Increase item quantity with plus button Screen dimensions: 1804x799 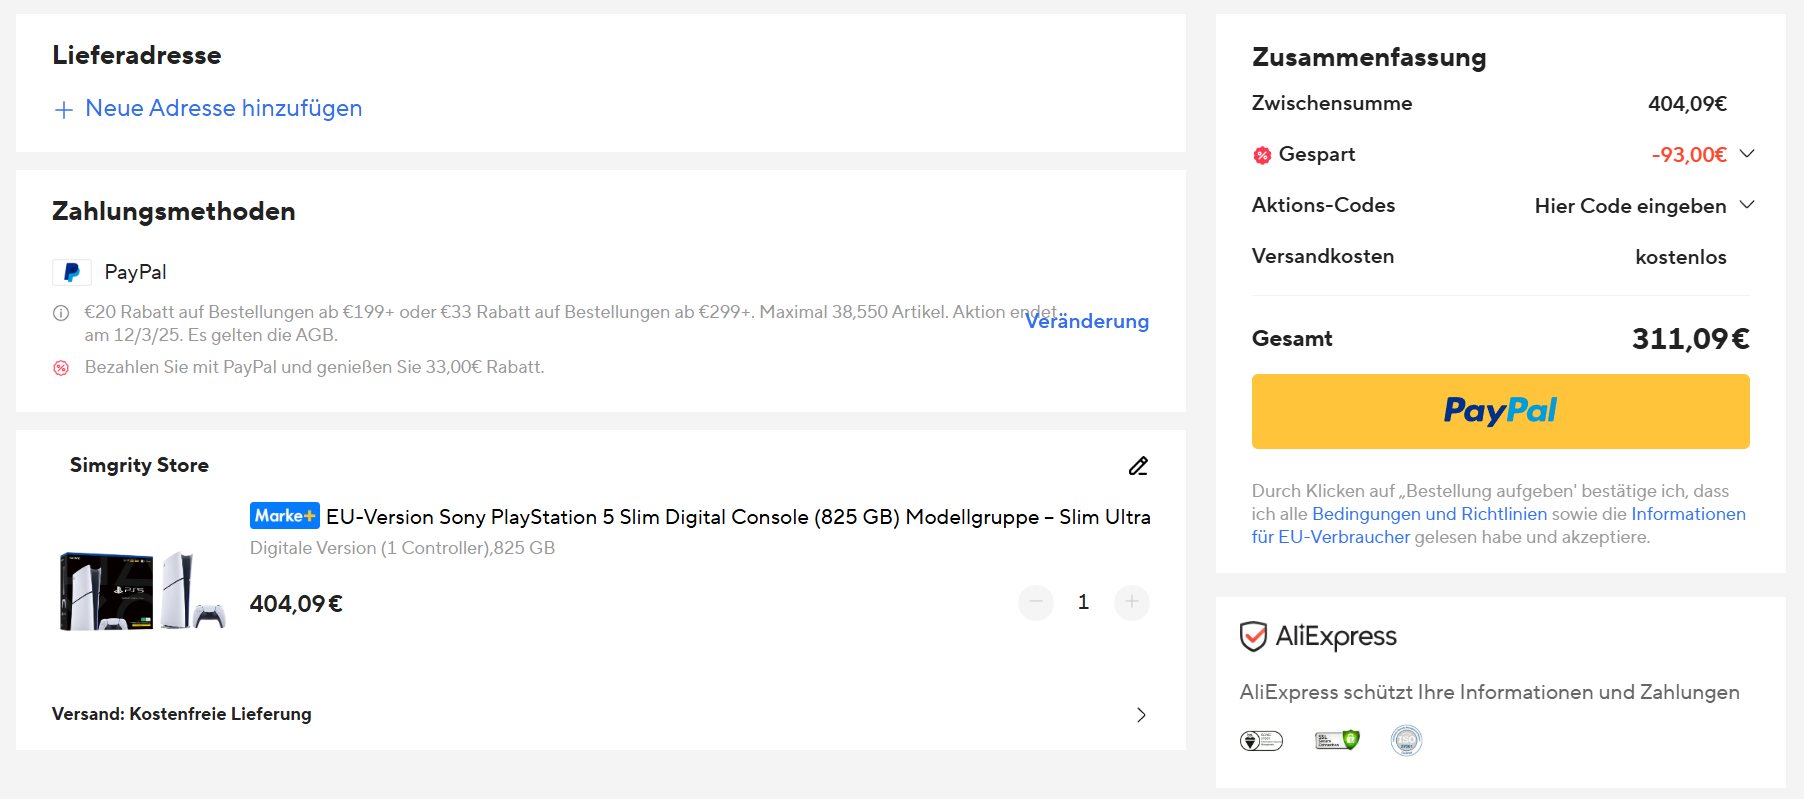click(x=1131, y=602)
